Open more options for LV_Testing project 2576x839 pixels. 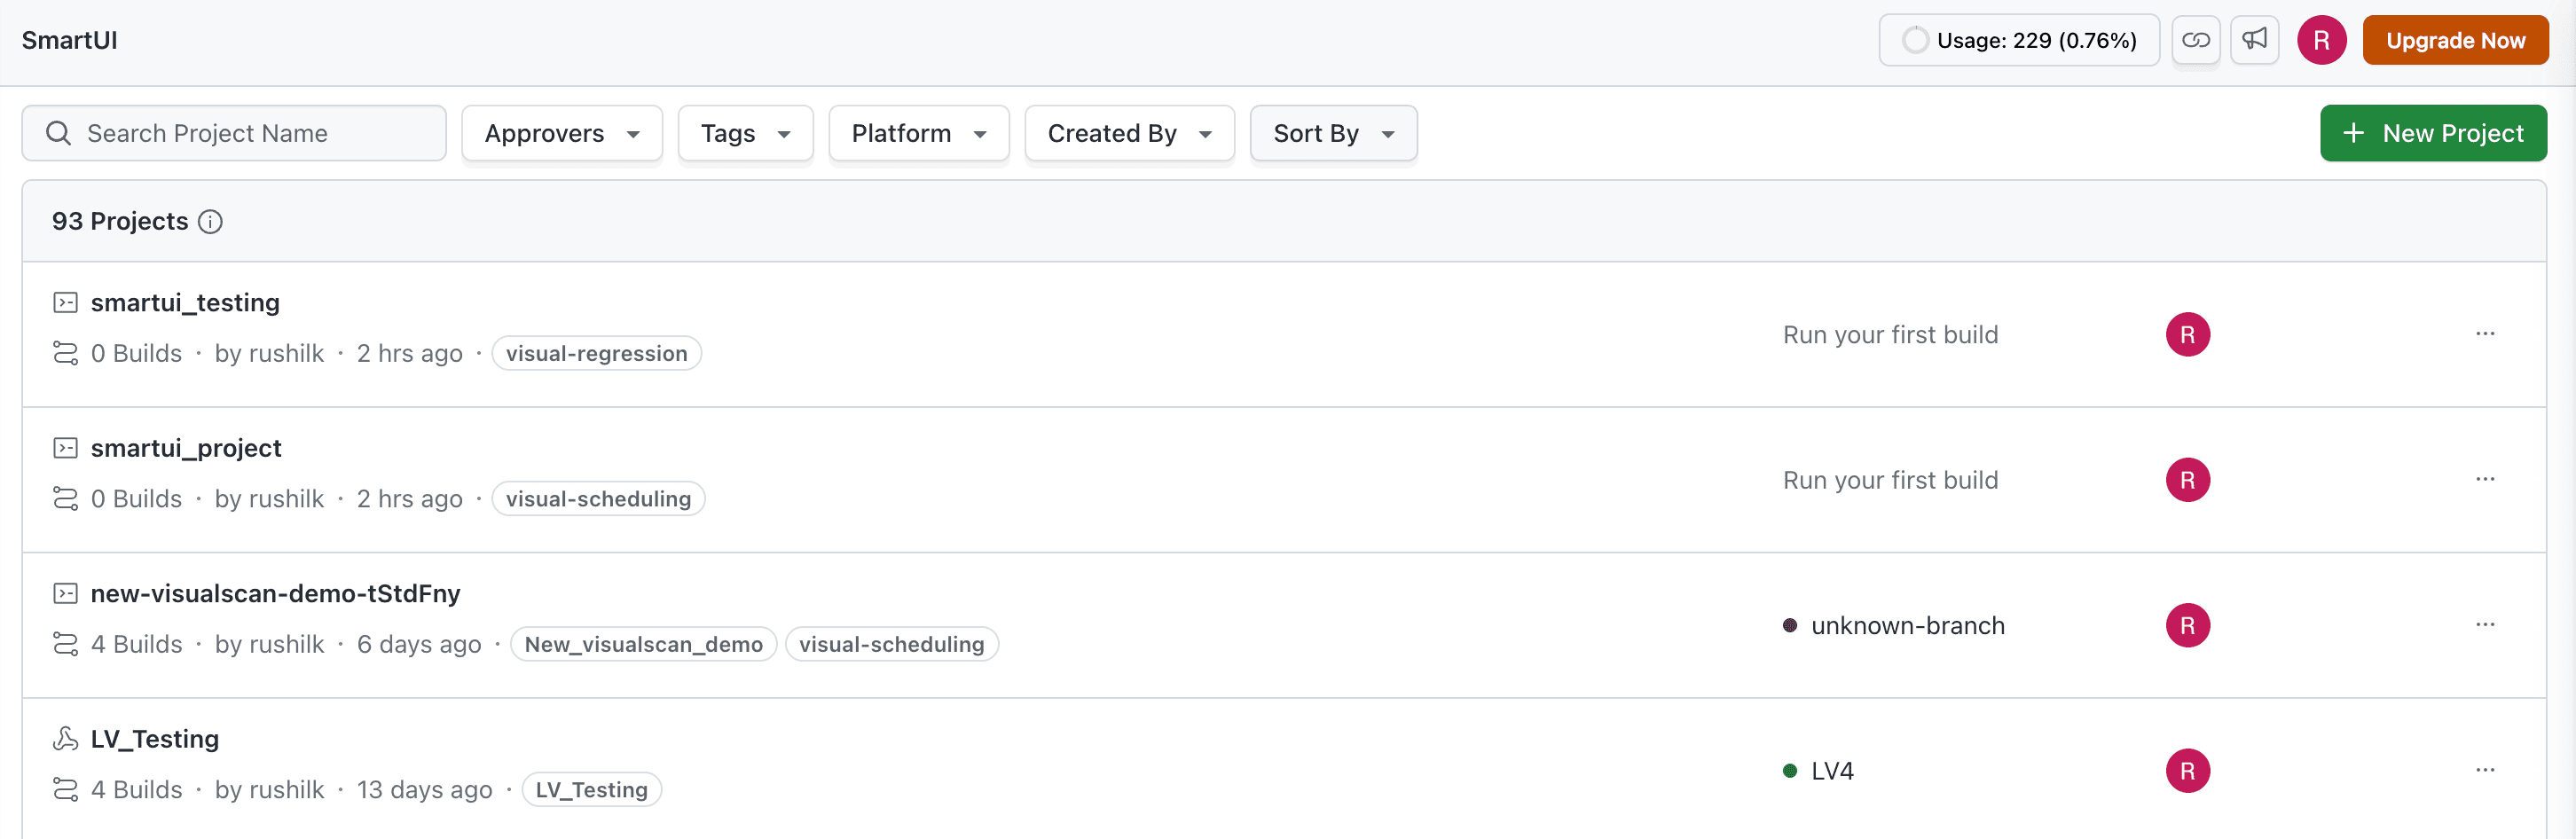coord(2485,770)
